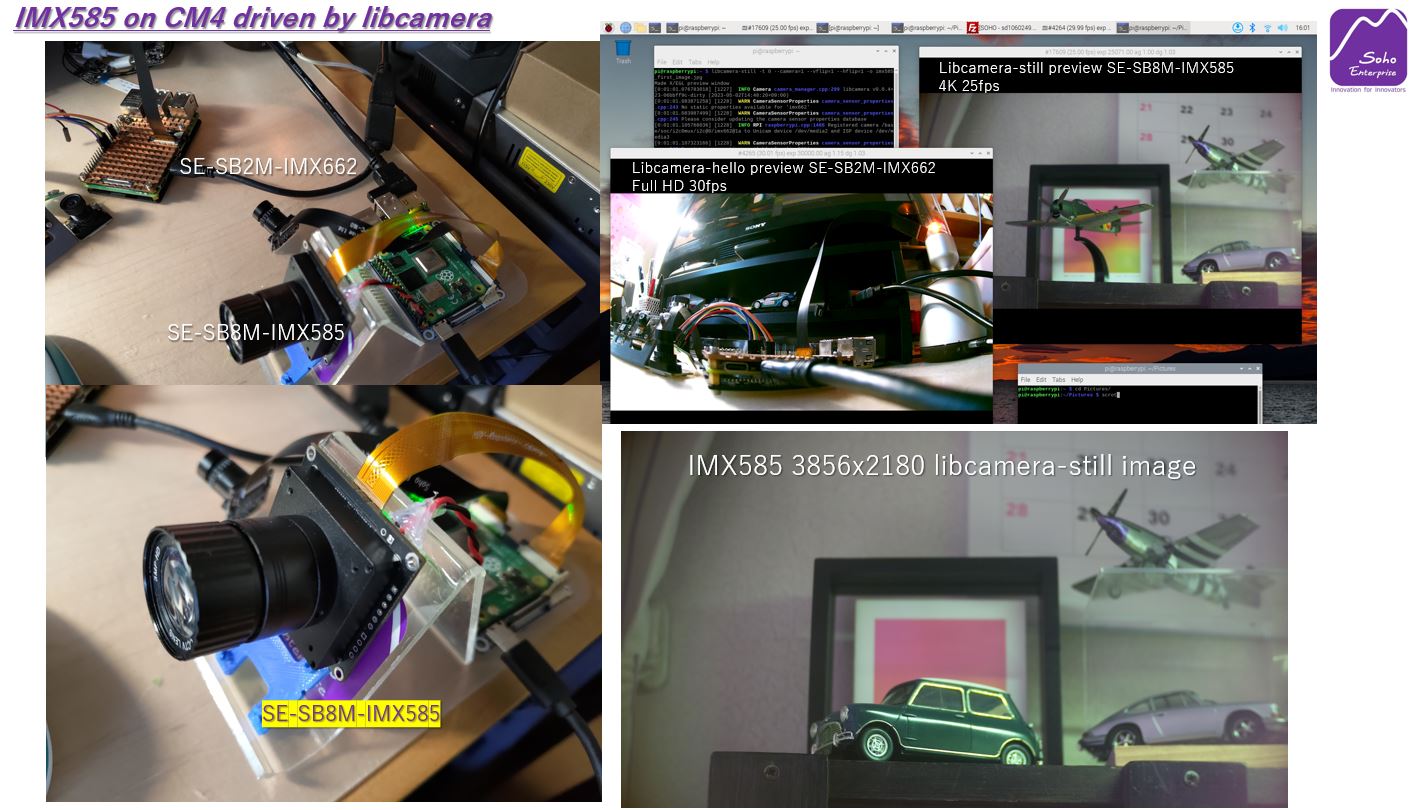Check the Wi-Fi network tray icon

[x=1268, y=27]
